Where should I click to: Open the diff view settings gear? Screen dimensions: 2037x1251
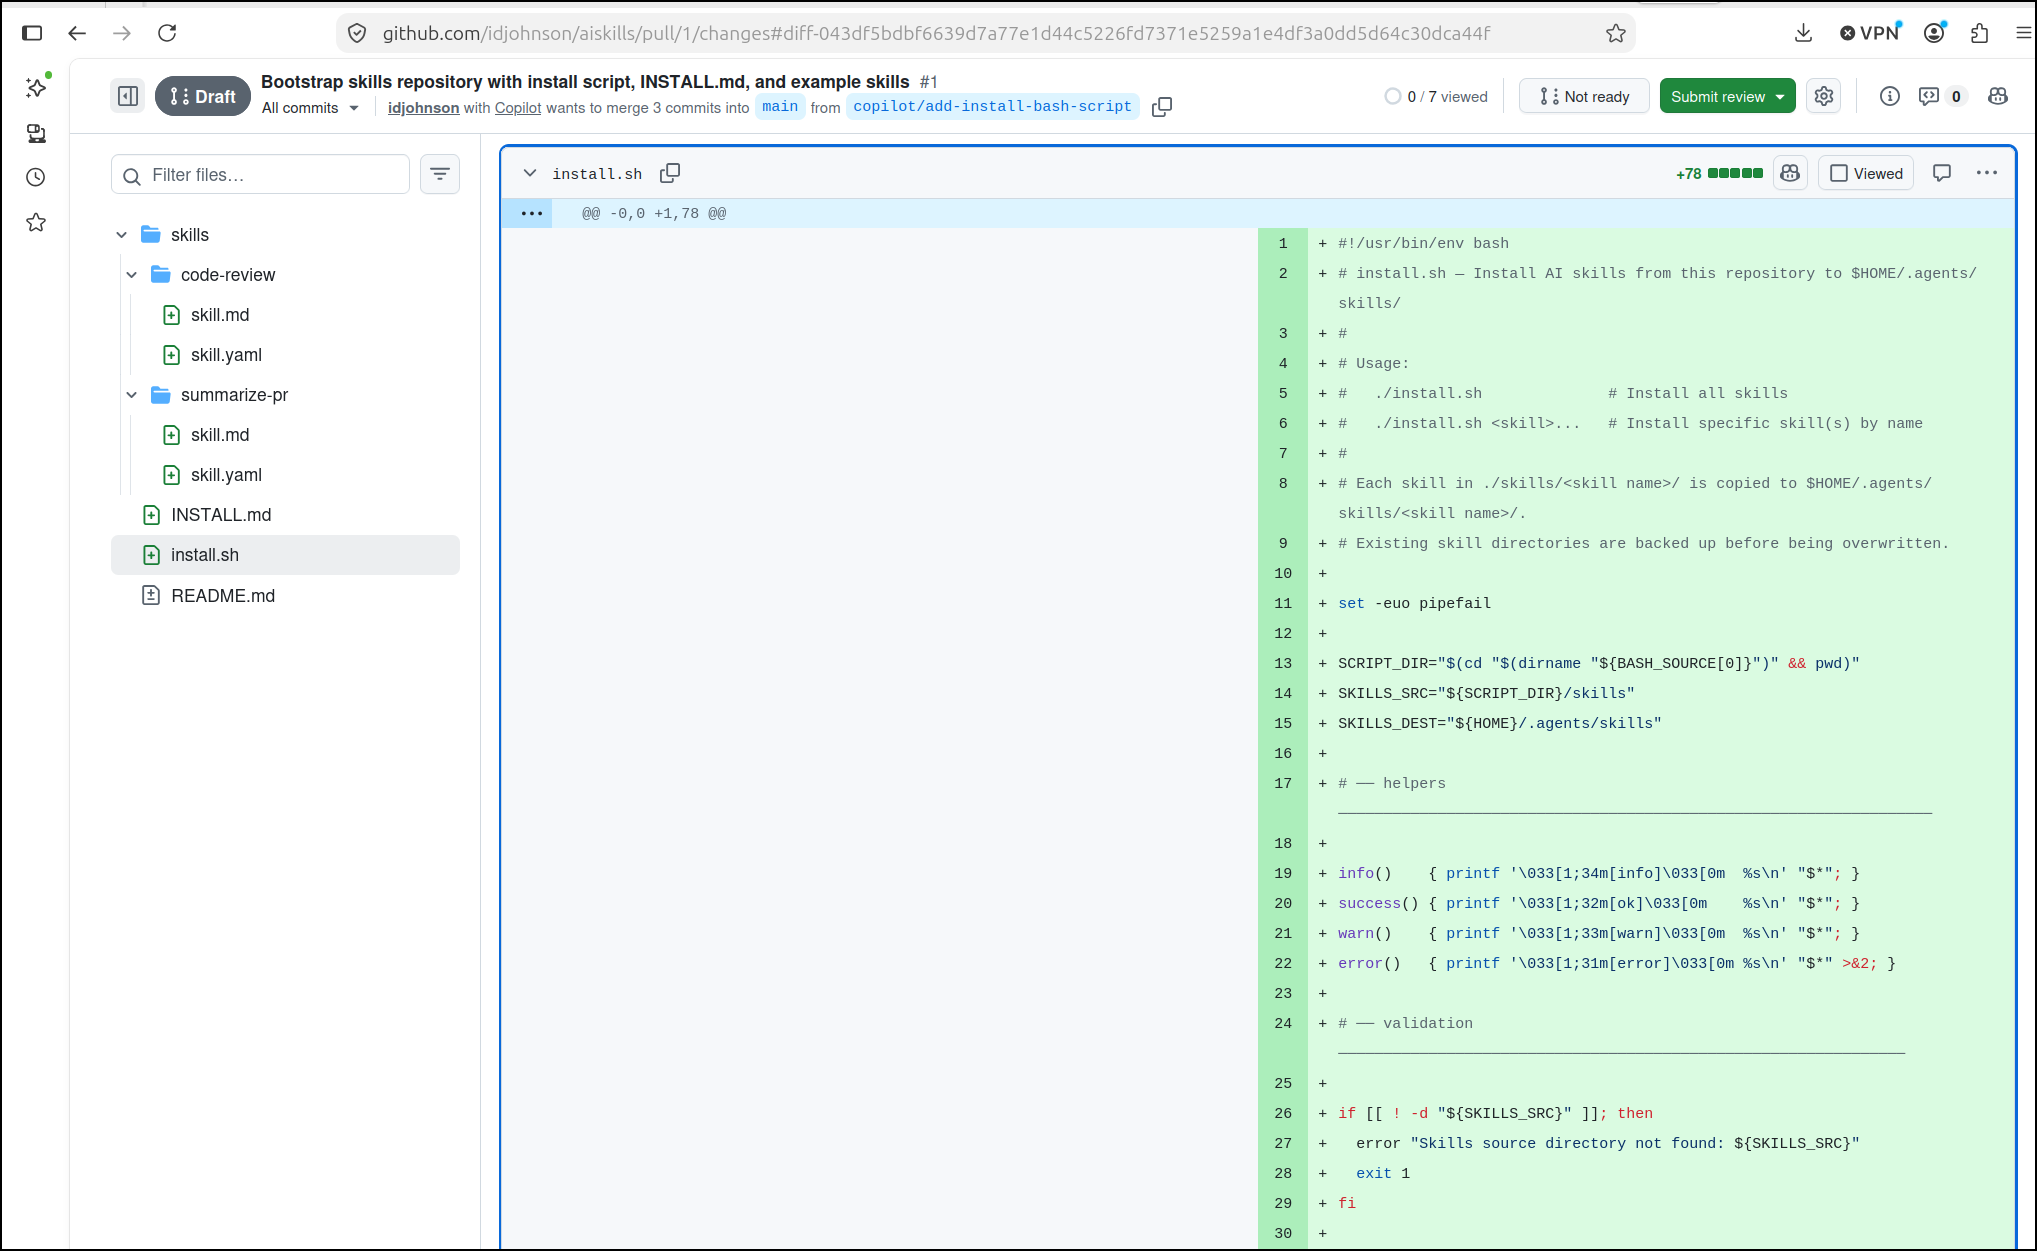point(1824,96)
